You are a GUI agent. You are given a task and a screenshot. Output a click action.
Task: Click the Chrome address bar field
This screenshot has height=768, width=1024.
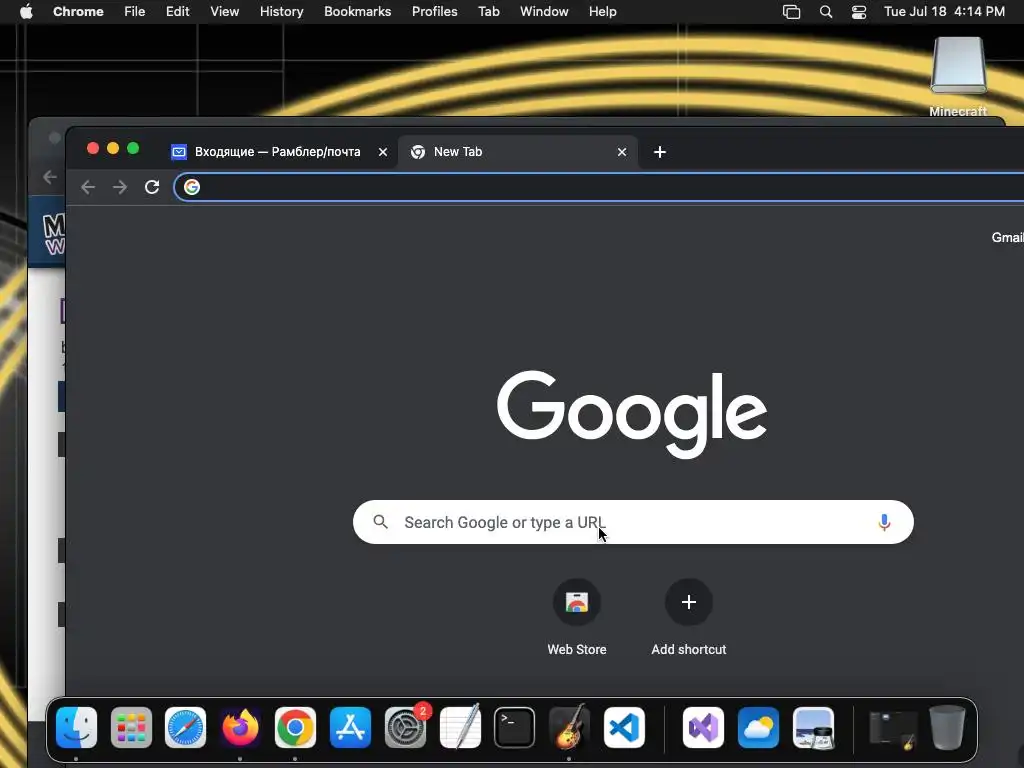(600, 187)
